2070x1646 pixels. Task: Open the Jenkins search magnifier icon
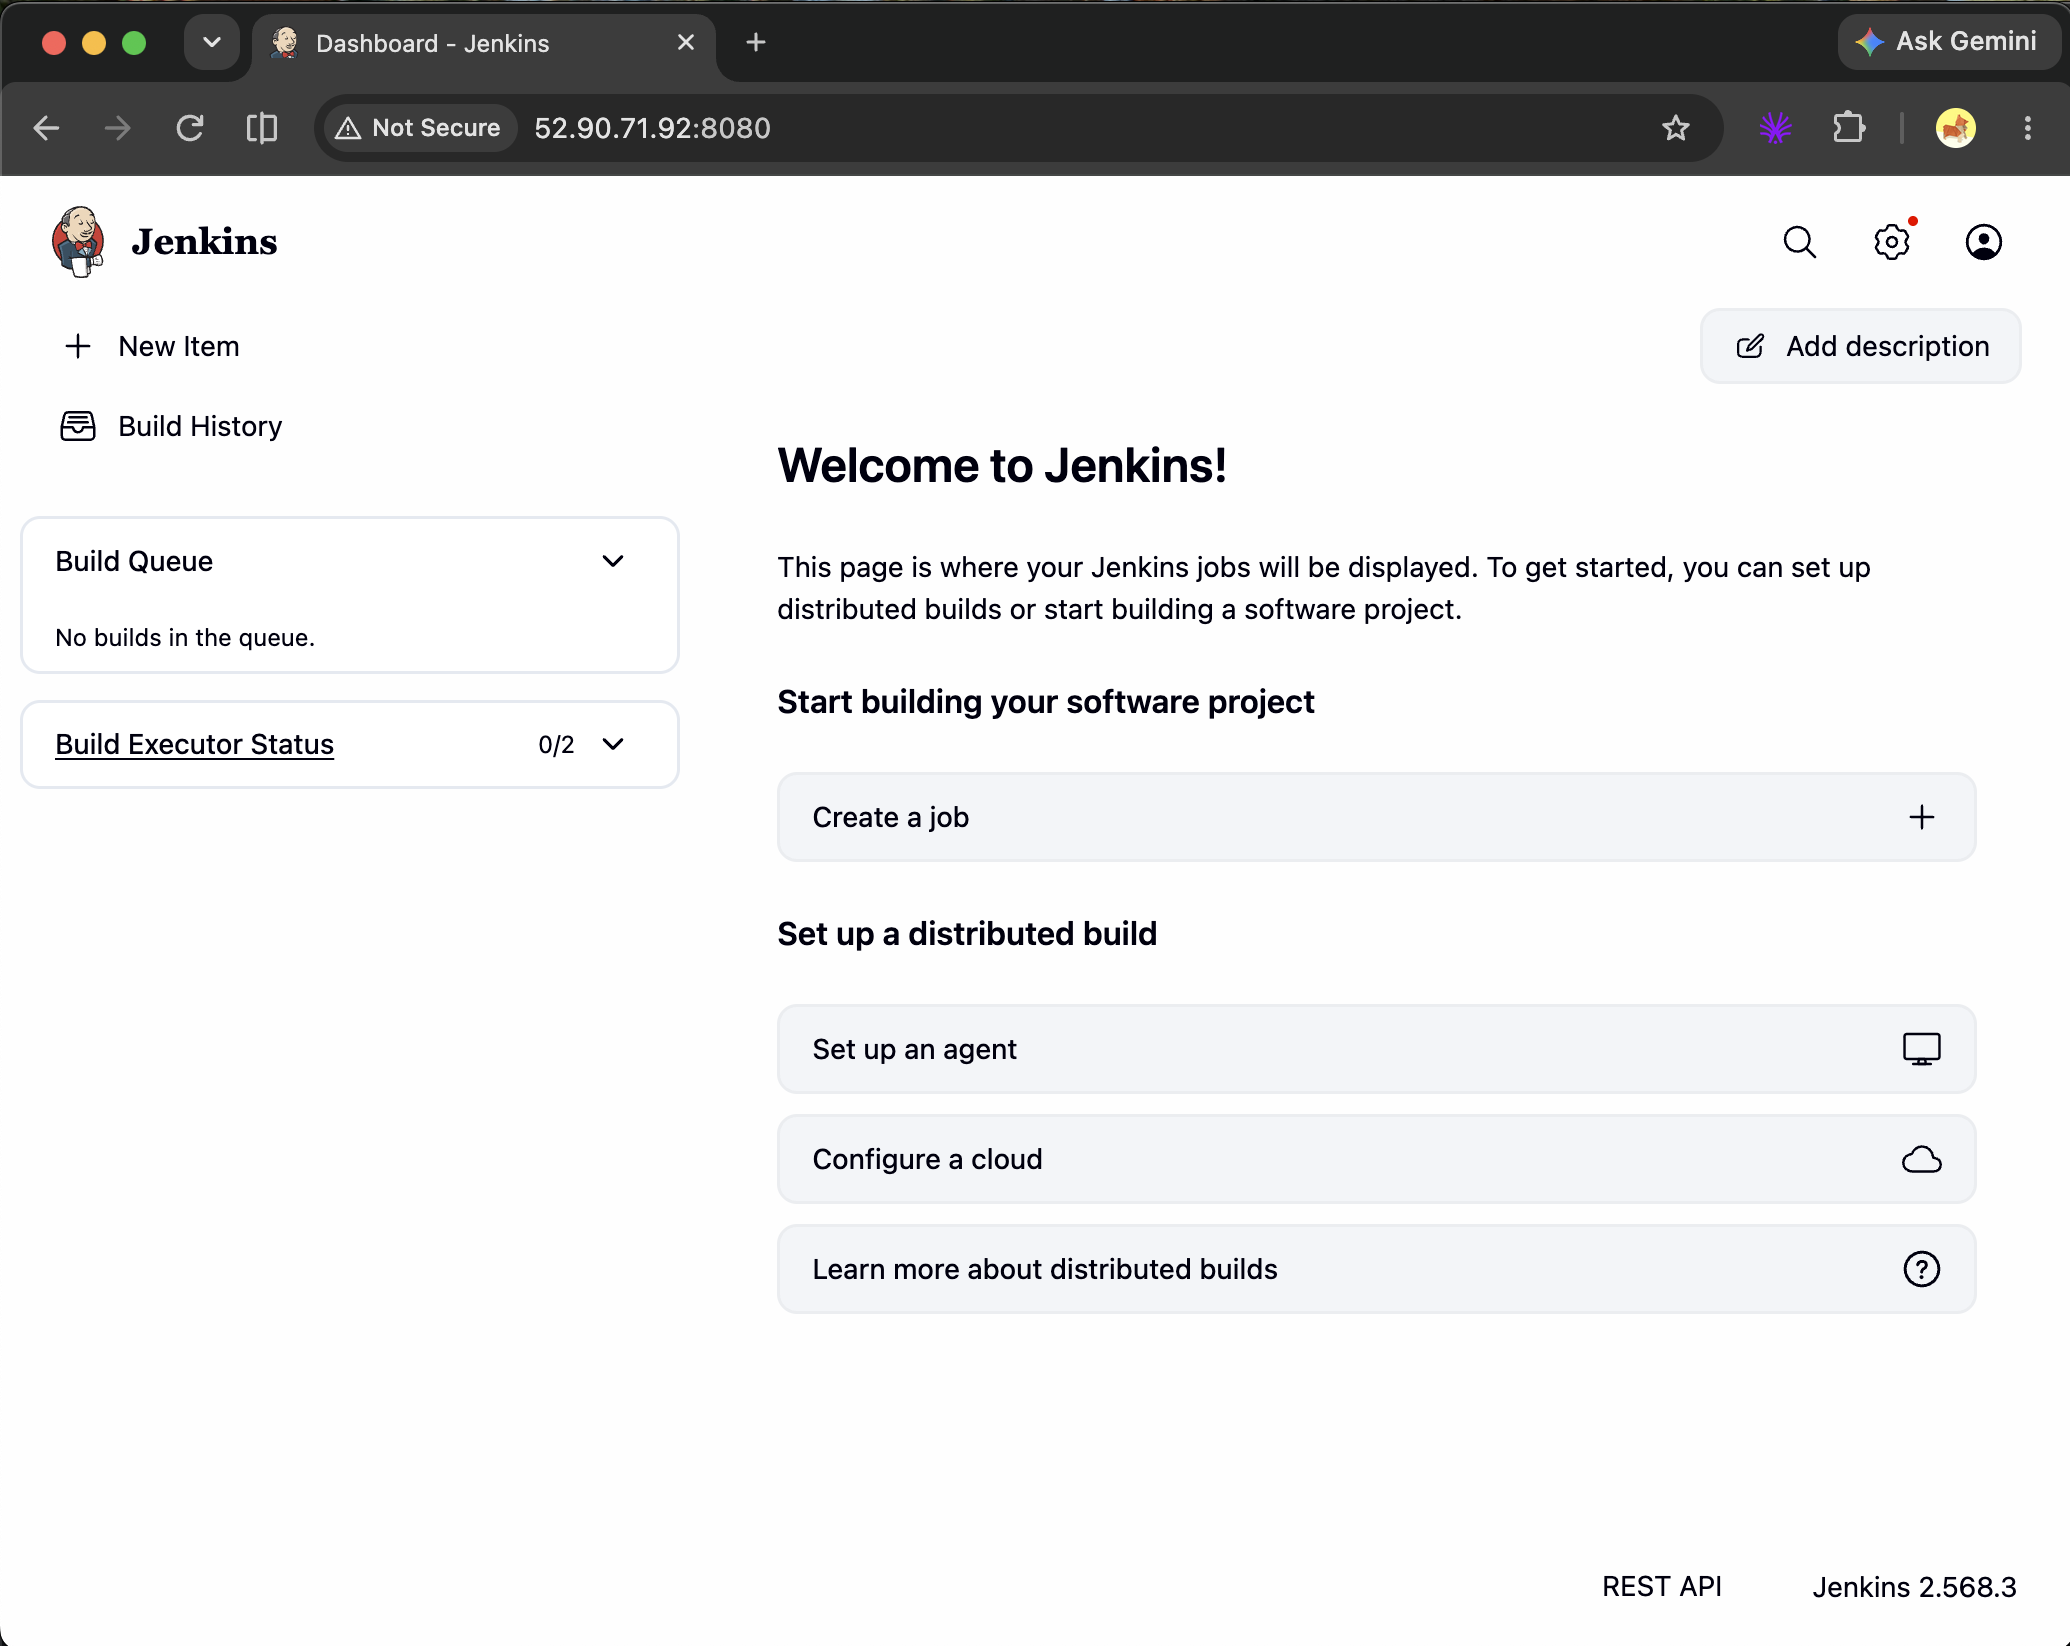click(1799, 242)
